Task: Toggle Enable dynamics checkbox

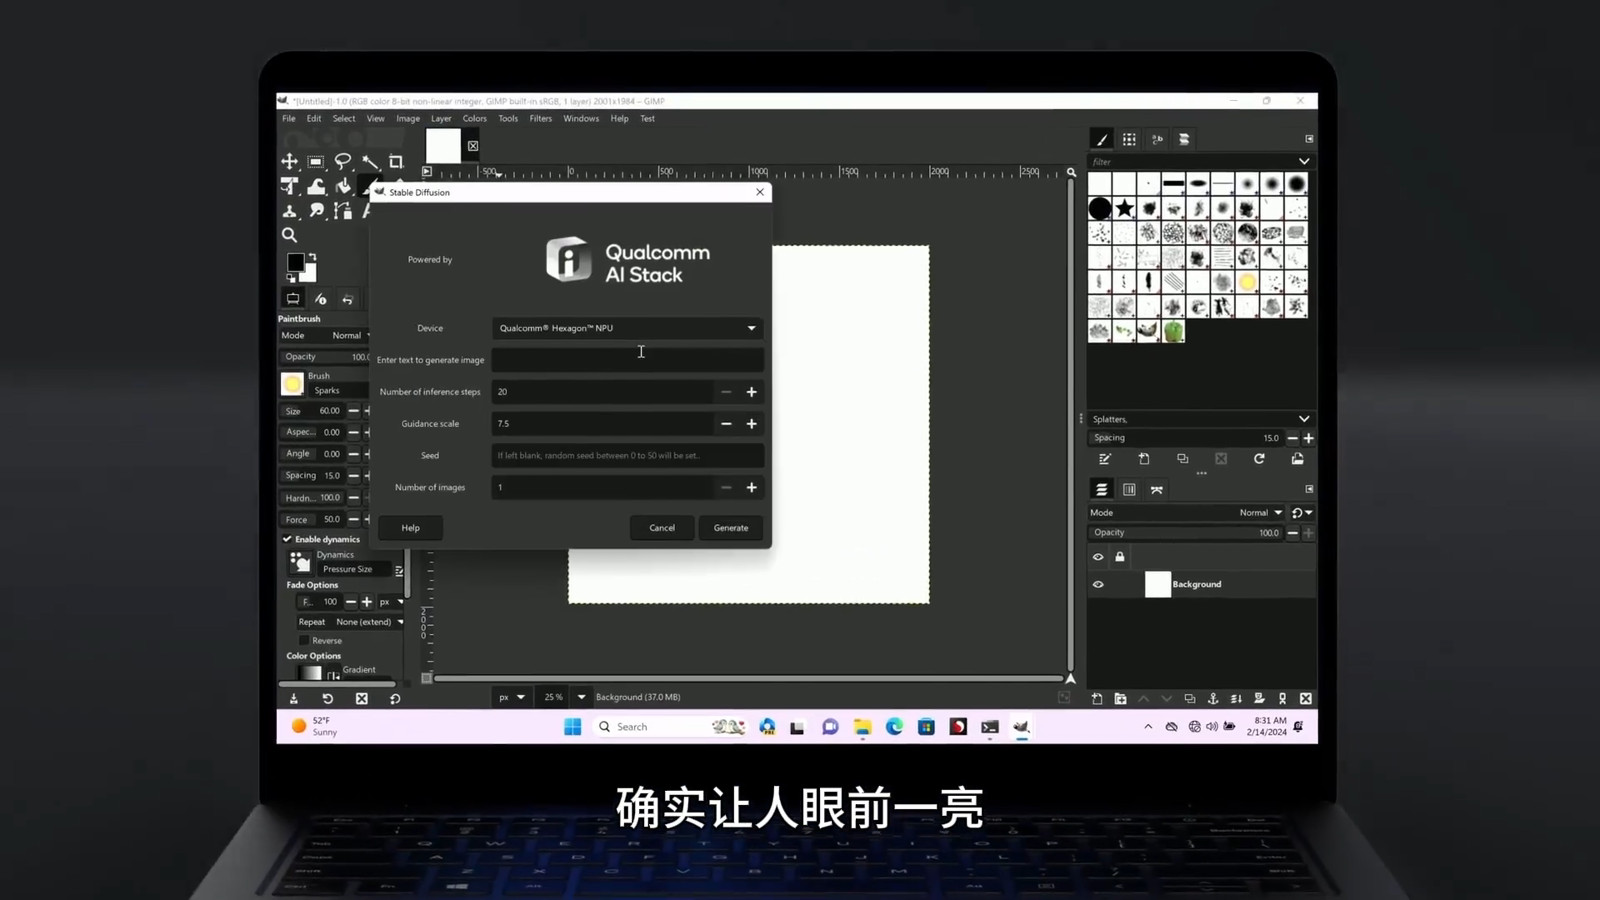Action: pos(287,539)
